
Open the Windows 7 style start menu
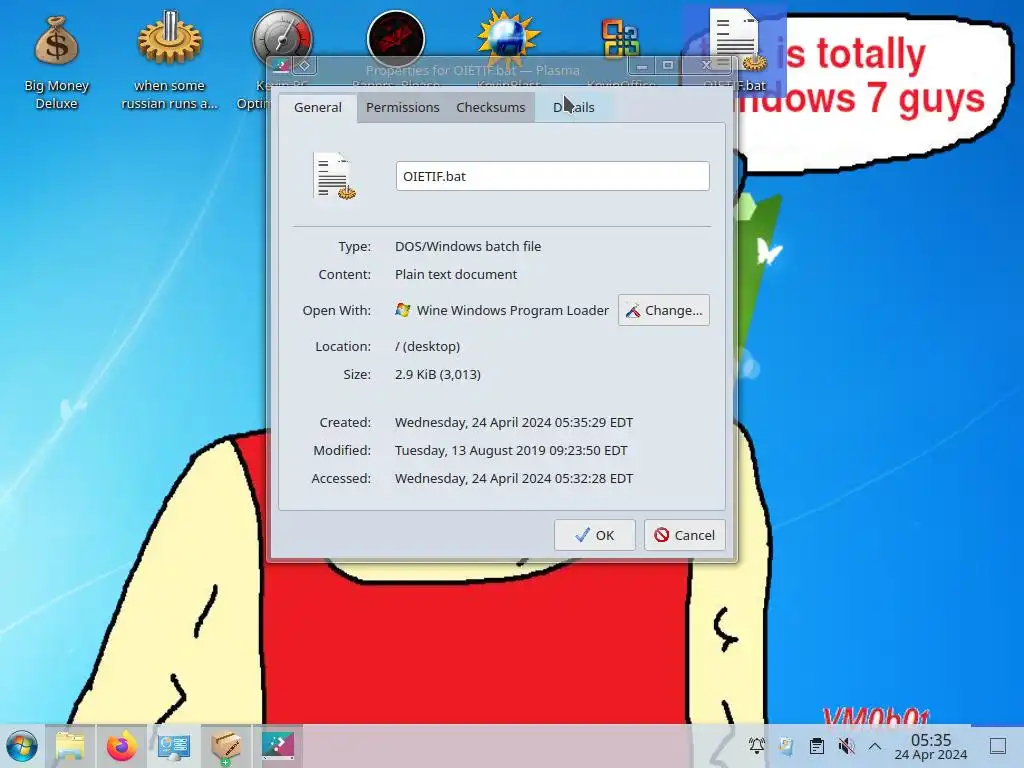[x=22, y=746]
